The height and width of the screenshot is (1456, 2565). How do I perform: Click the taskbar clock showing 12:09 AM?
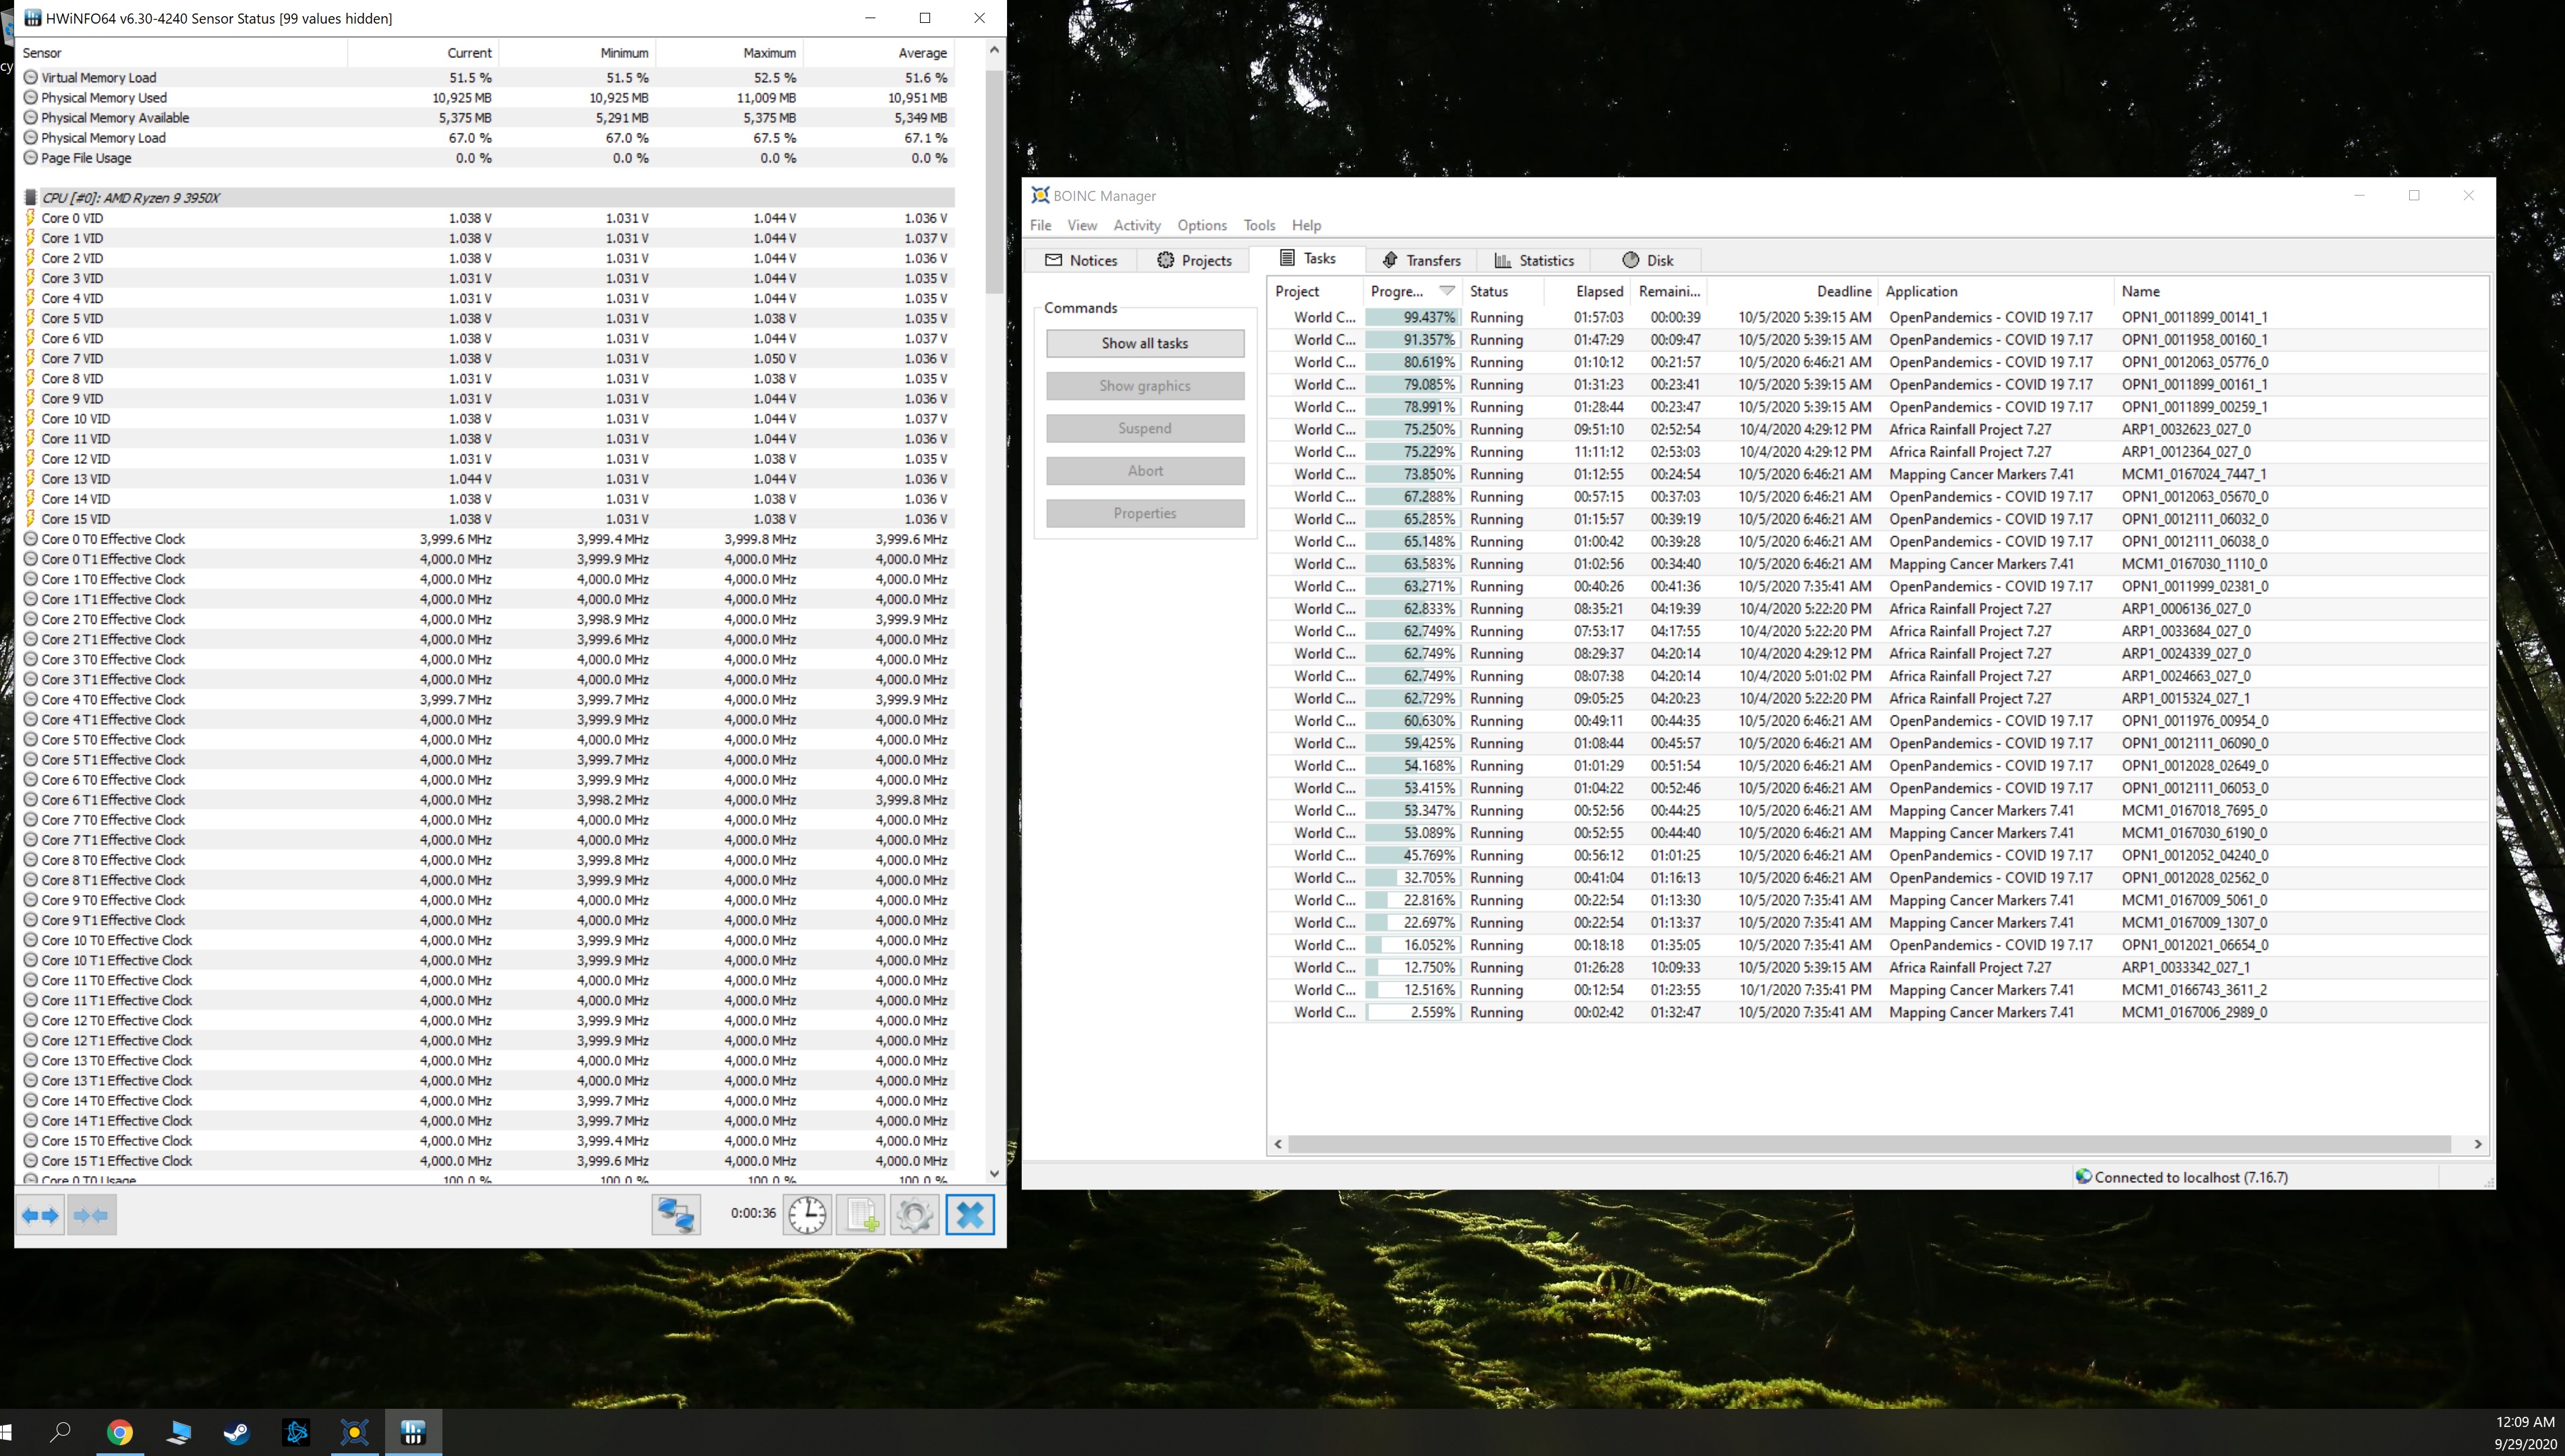click(x=2525, y=1422)
